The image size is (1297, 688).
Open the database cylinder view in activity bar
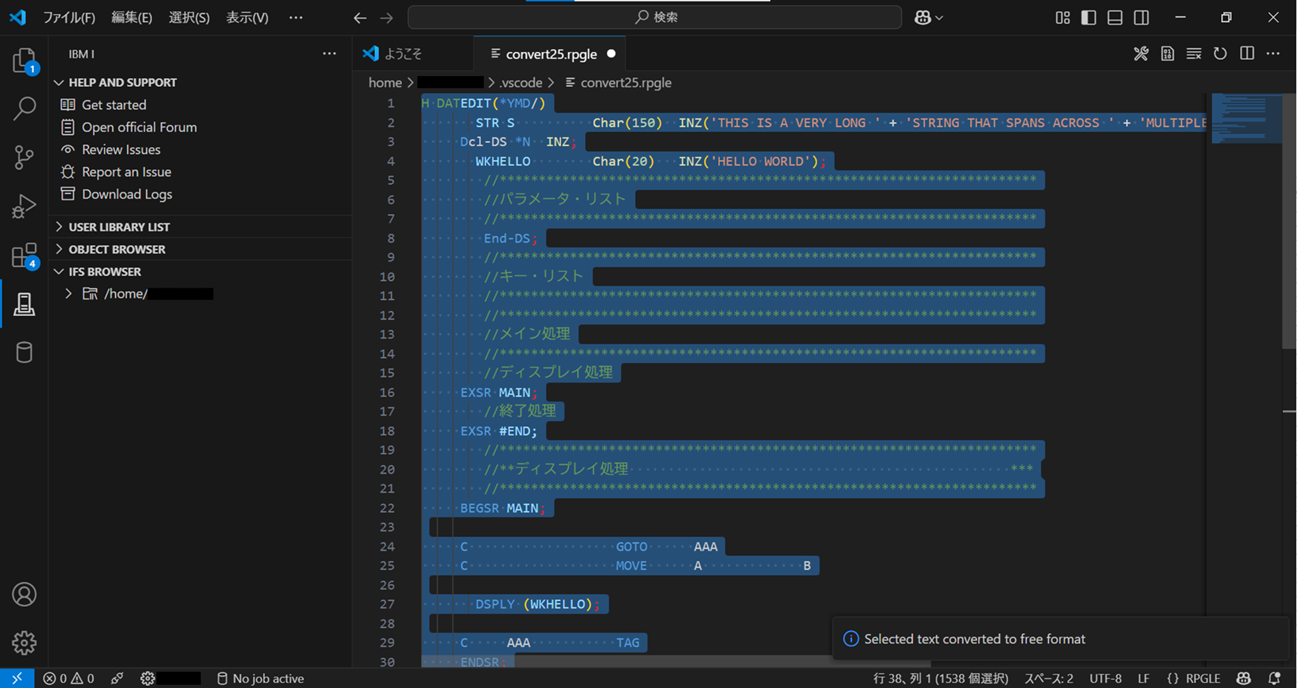click(24, 352)
